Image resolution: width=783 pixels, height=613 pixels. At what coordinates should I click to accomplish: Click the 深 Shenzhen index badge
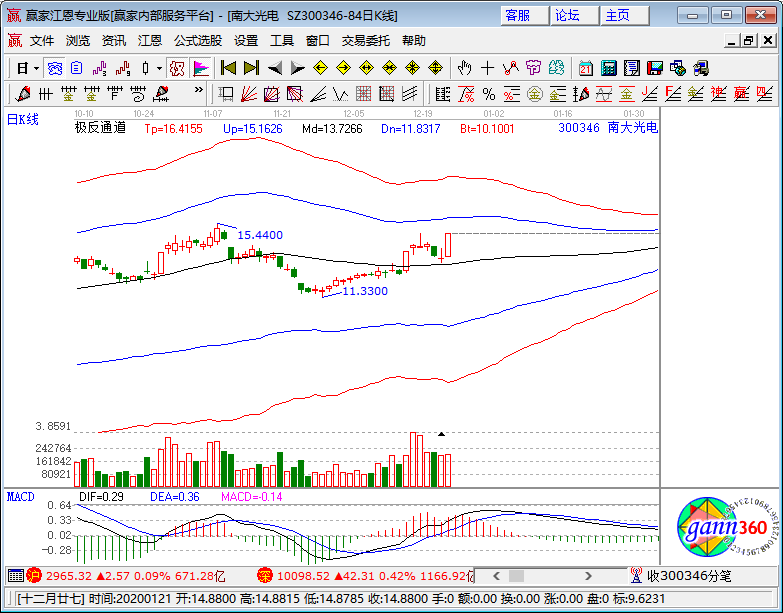point(265,576)
